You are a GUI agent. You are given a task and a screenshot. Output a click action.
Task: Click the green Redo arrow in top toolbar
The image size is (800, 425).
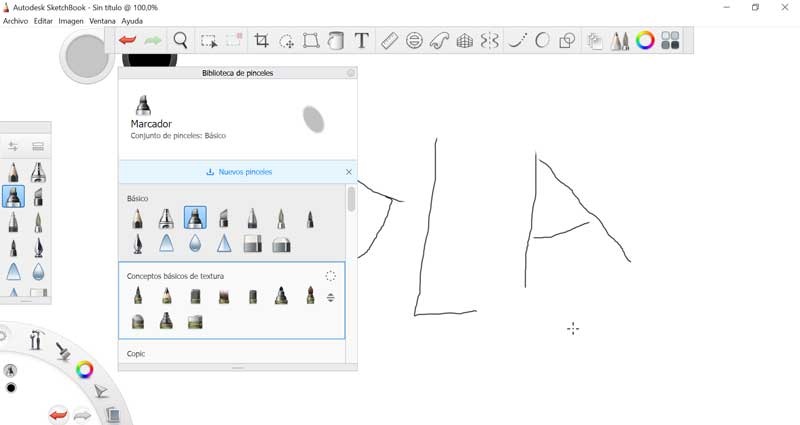(x=153, y=40)
